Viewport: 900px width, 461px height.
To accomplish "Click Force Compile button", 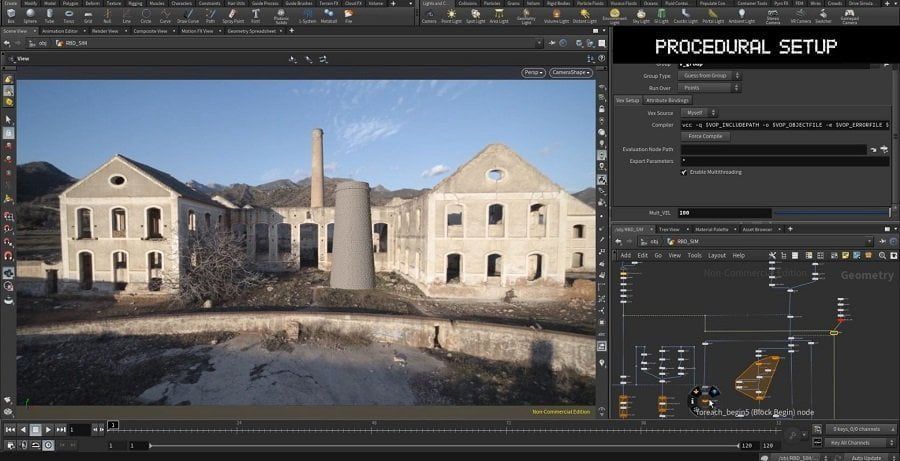I will (x=705, y=136).
